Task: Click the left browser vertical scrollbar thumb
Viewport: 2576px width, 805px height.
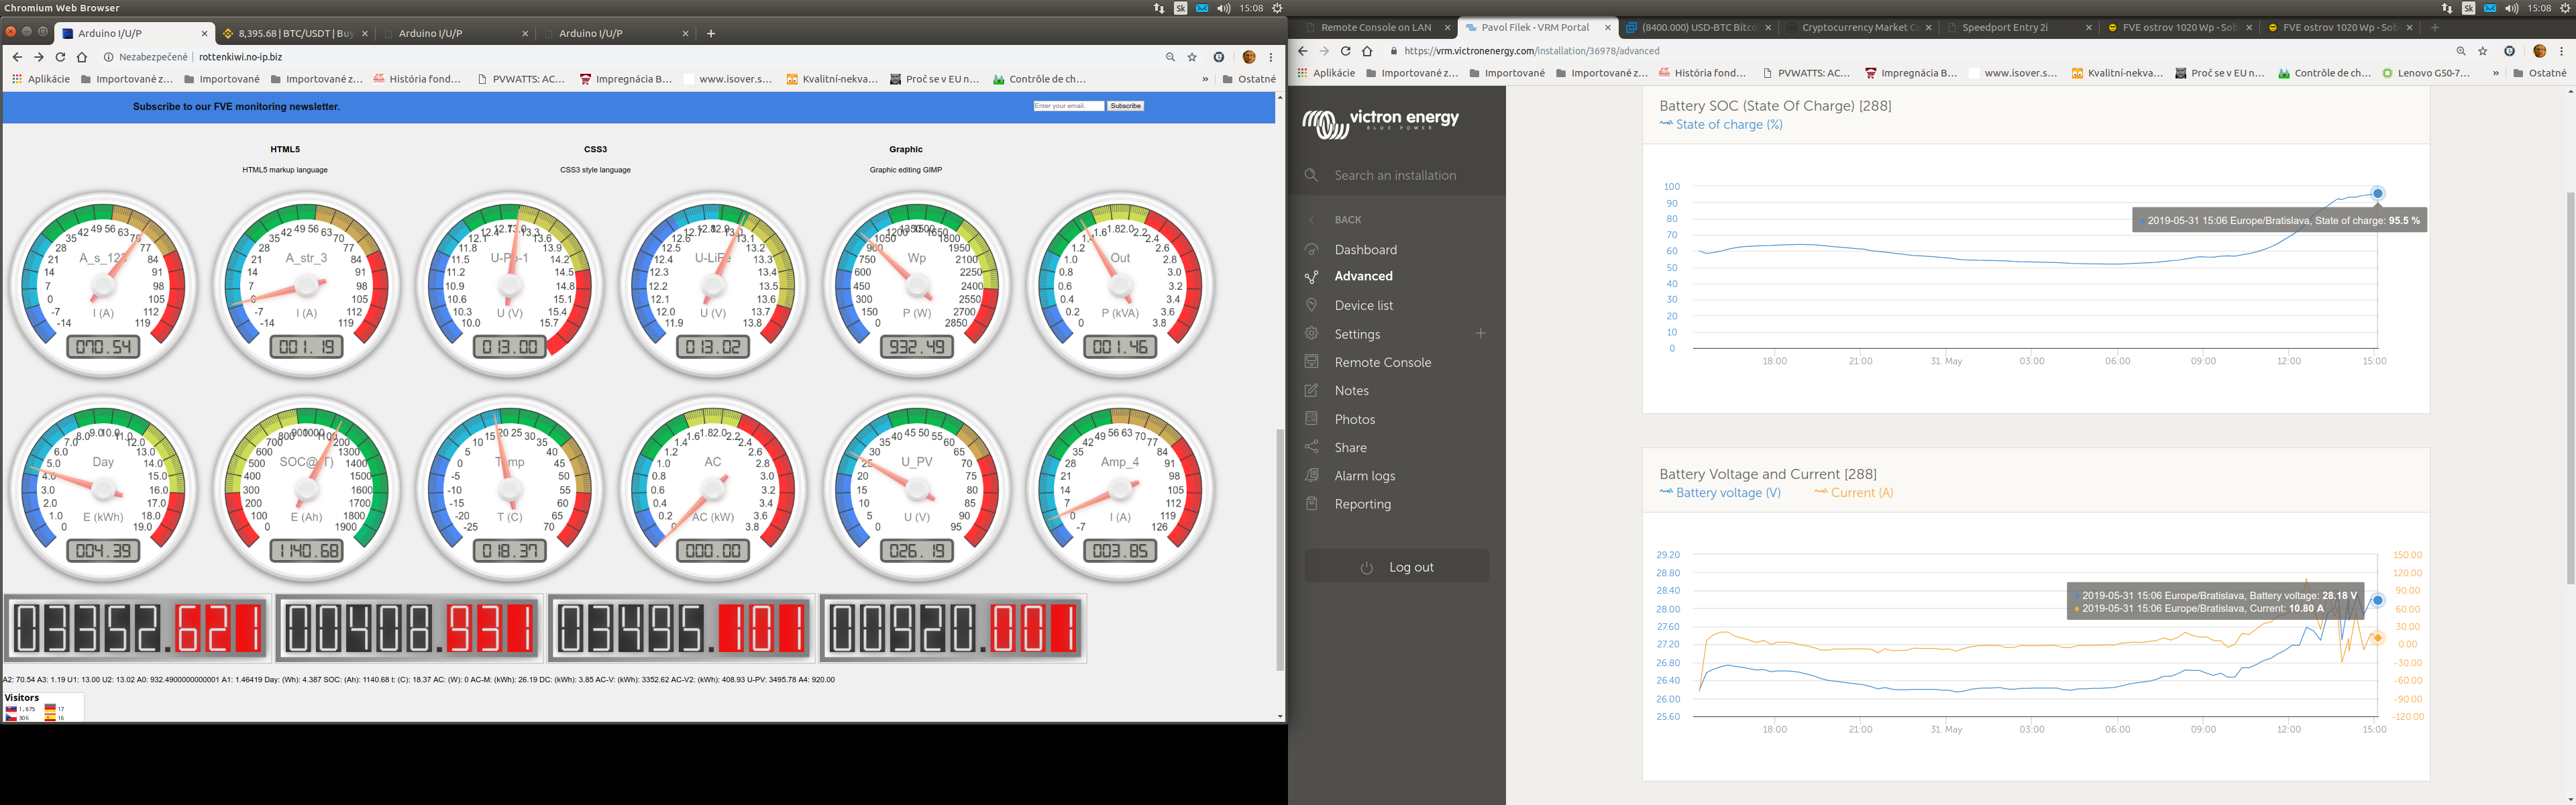Action: coord(1280,550)
